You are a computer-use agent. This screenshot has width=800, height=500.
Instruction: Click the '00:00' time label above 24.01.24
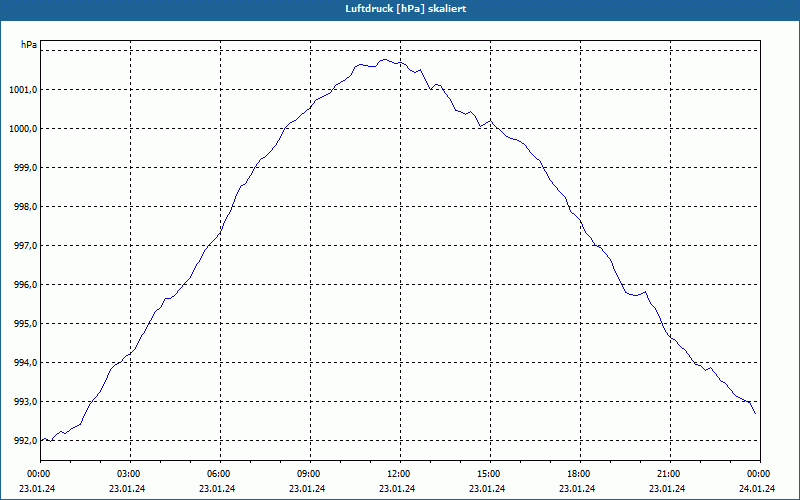pos(757,474)
